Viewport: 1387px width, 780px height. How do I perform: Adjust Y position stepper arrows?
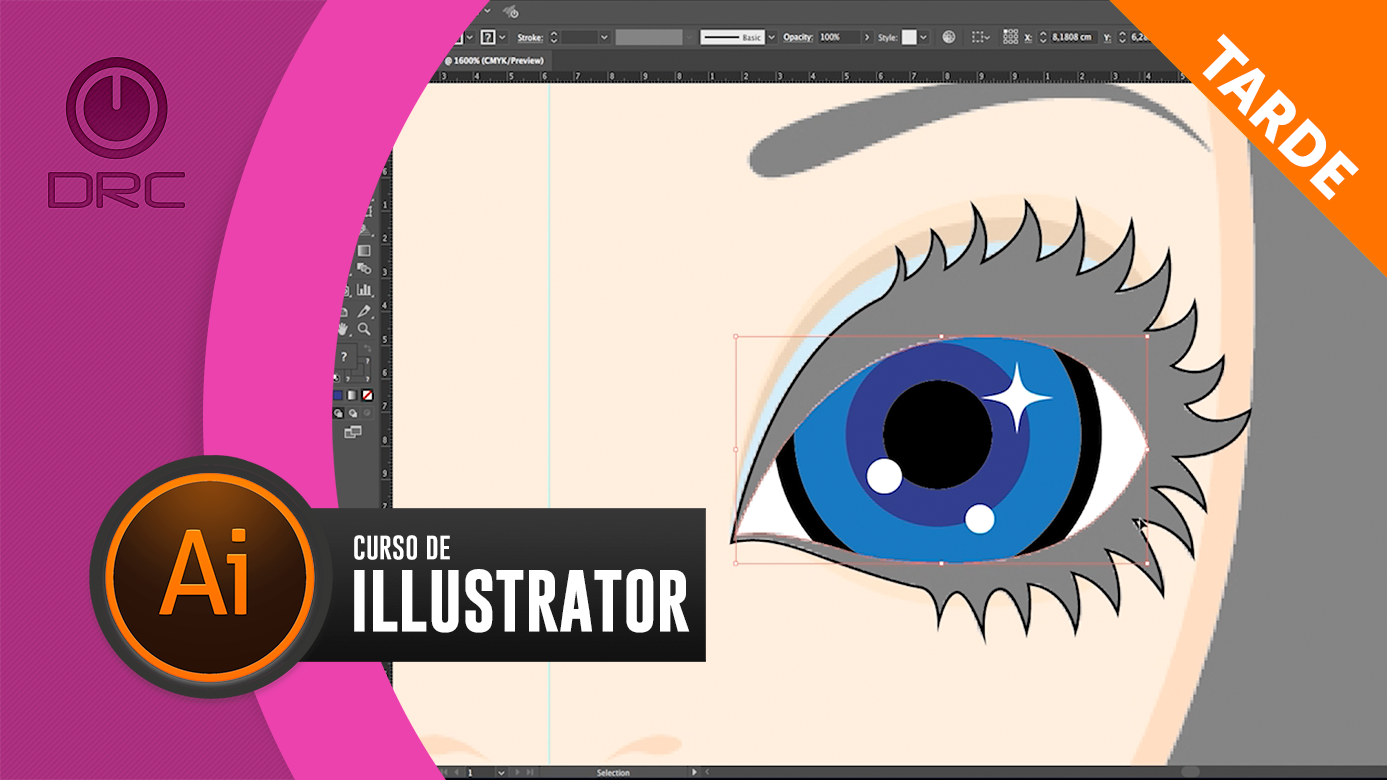(x=1122, y=37)
